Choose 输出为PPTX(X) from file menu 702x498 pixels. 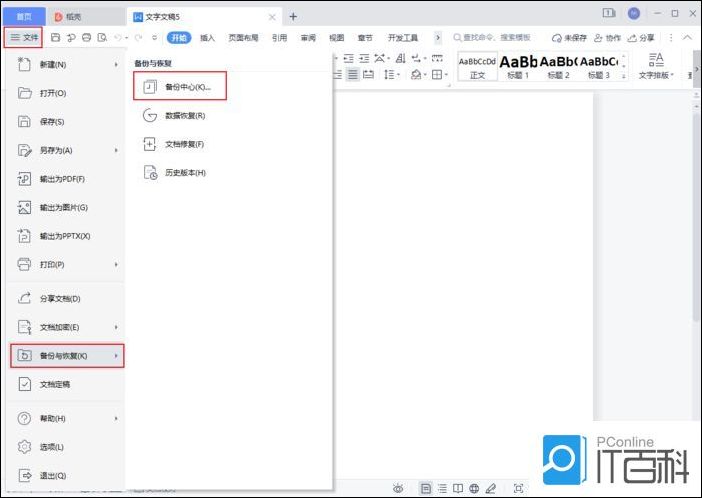[66, 236]
